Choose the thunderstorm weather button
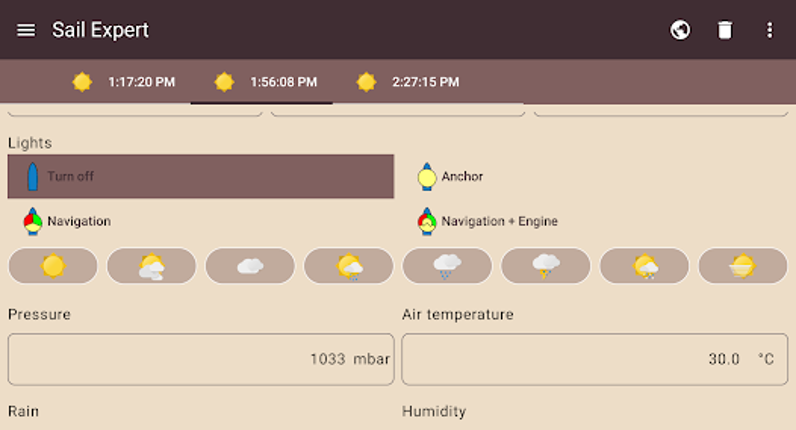Viewport: 796px width, 430px height. (x=546, y=266)
